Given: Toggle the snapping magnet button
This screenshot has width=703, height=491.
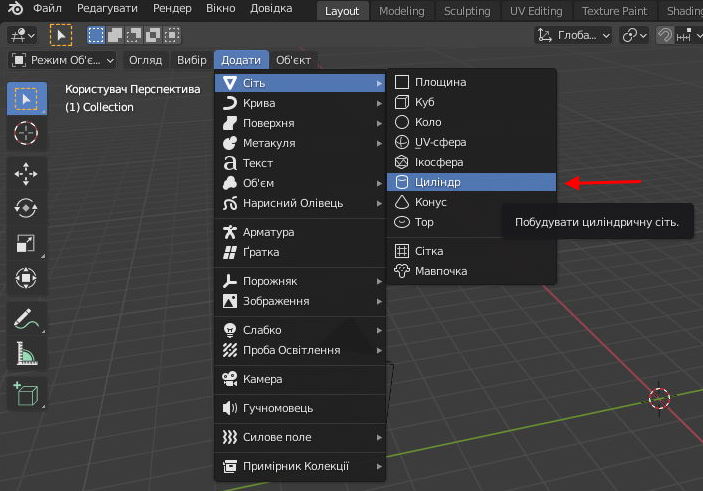Looking at the screenshot, I should click(664, 35).
